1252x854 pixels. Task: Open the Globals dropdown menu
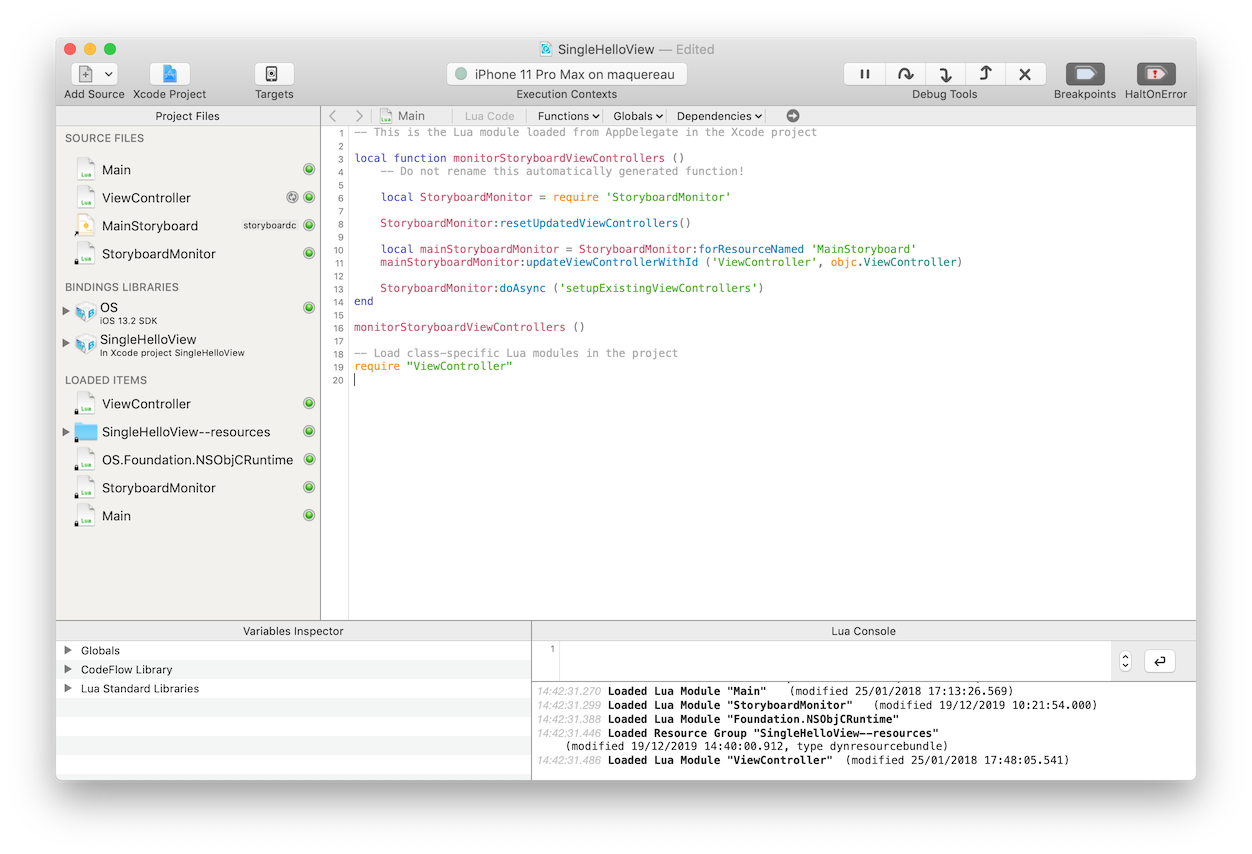(638, 116)
